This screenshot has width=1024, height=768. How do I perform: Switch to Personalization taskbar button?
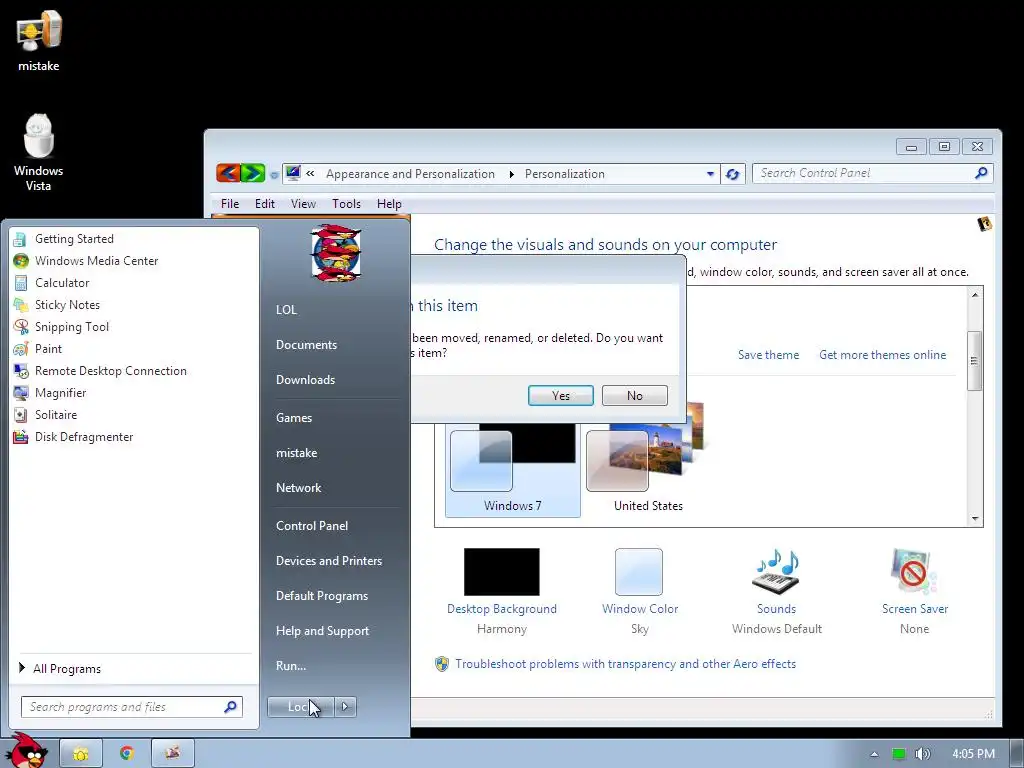(172, 754)
